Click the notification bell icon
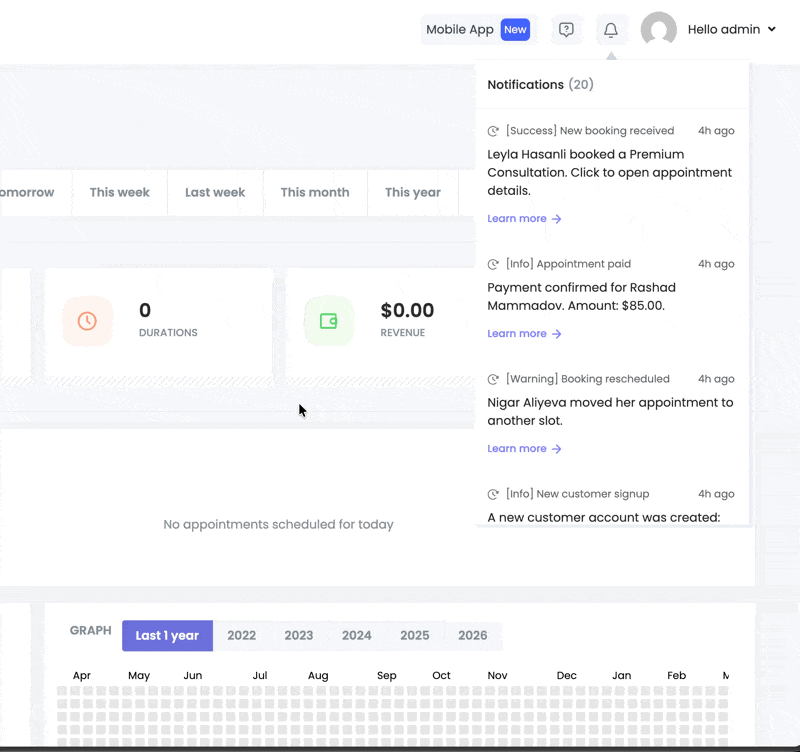The height and width of the screenshot is (752, 800). (611, 30)
